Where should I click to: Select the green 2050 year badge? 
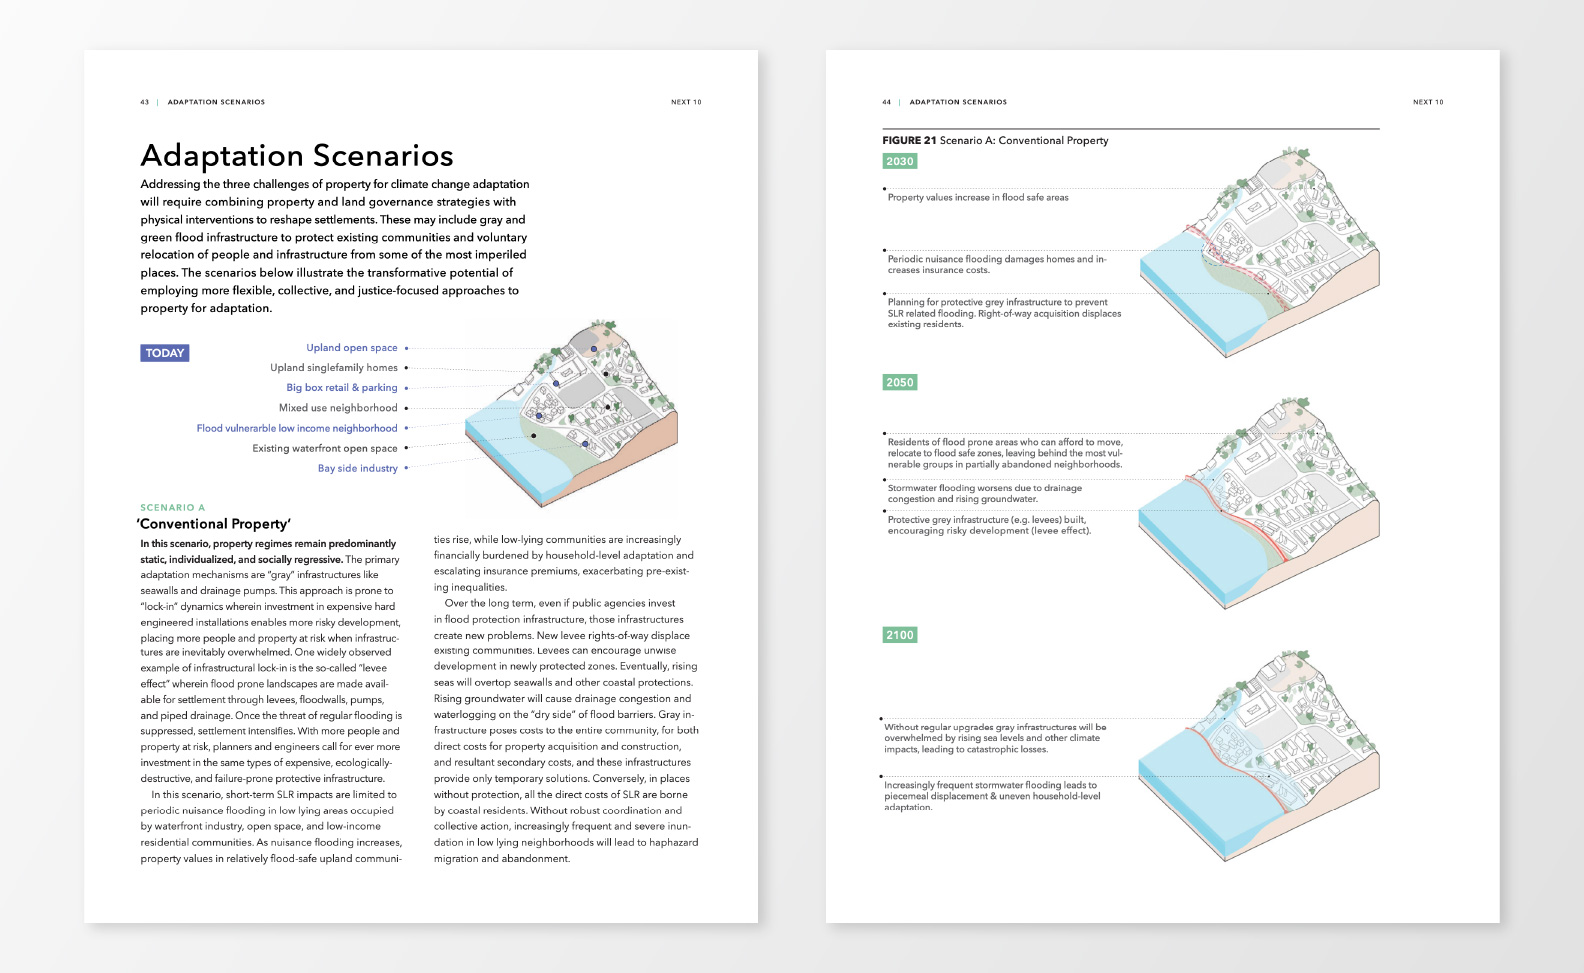point(899,382)
